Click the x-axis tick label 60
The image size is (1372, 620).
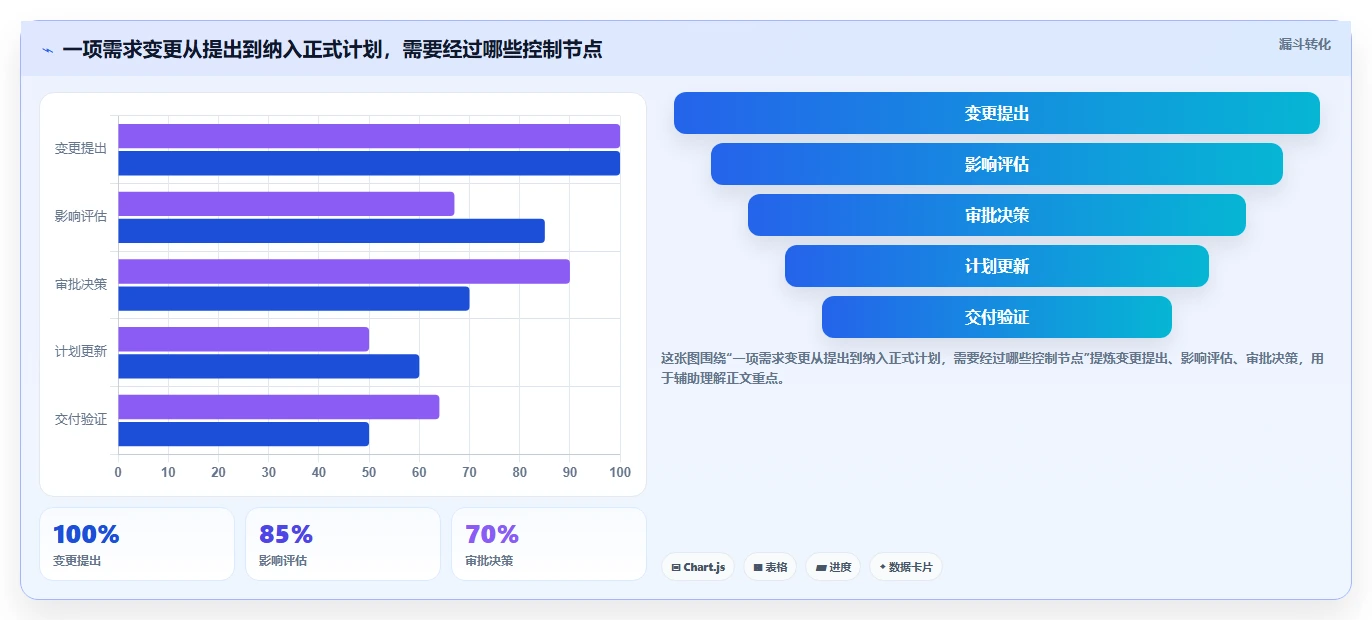419,472
